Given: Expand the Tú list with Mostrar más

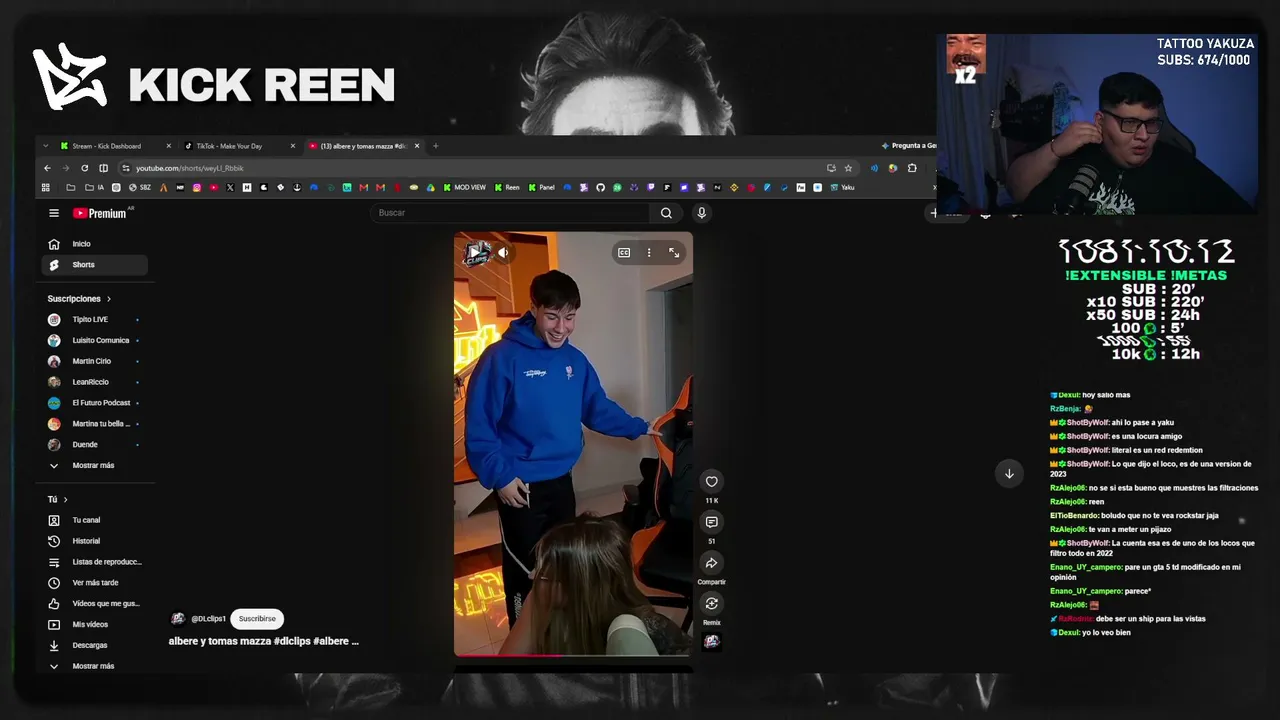Looking at the screenshot, I should click(95, 666).
